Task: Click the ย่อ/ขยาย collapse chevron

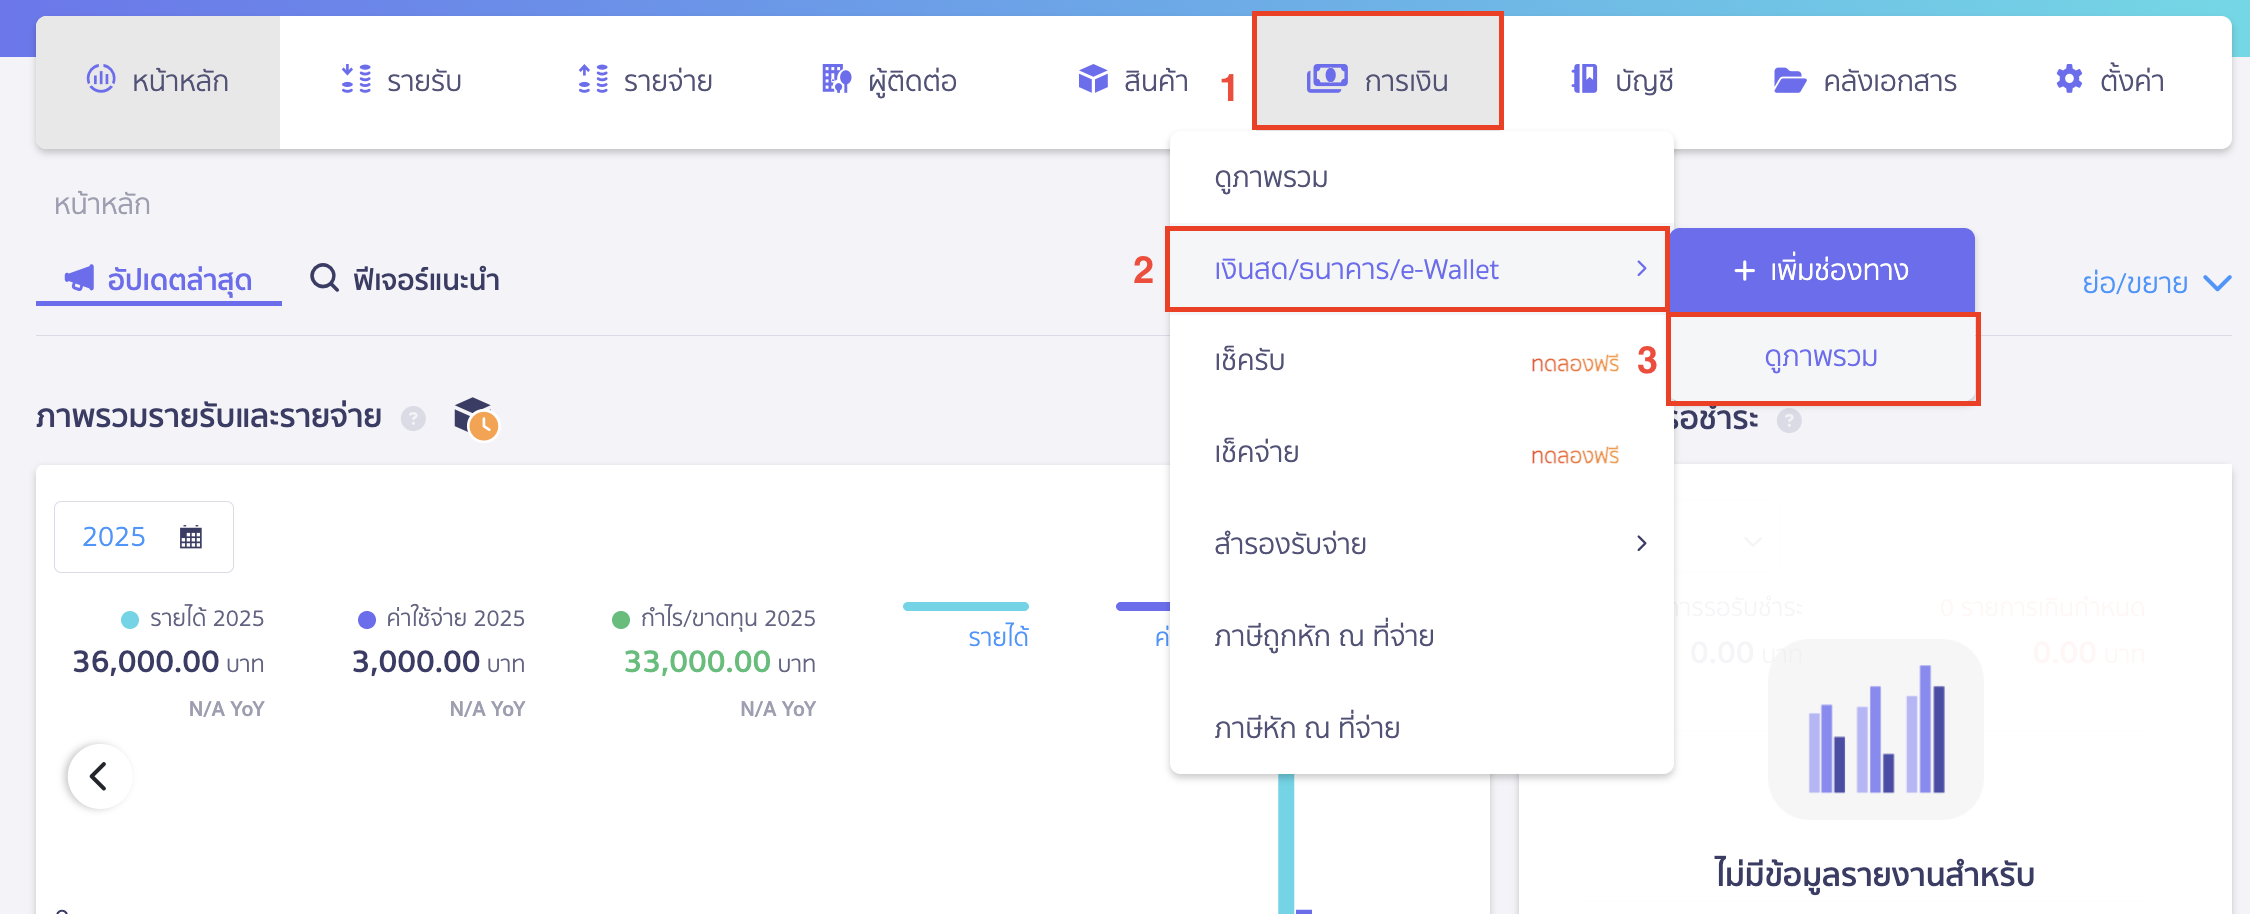Action: [2219, 281]
